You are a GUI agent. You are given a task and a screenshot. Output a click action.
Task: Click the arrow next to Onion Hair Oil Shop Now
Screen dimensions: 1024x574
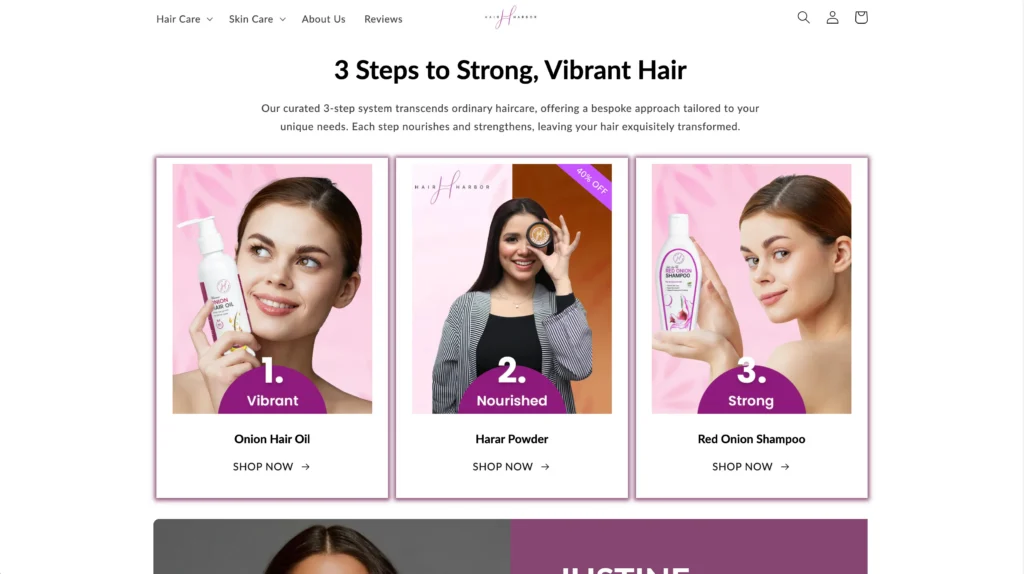(x=306, y=467)
